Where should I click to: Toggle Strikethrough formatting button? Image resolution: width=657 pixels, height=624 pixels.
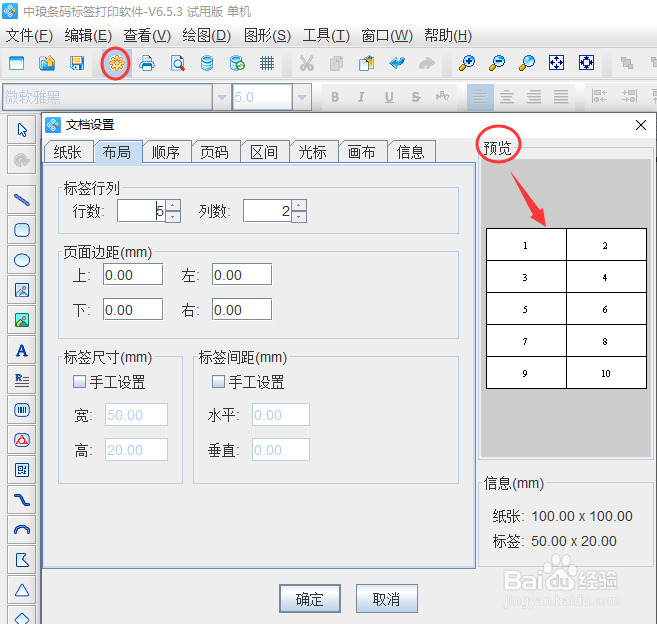(416, 97)
